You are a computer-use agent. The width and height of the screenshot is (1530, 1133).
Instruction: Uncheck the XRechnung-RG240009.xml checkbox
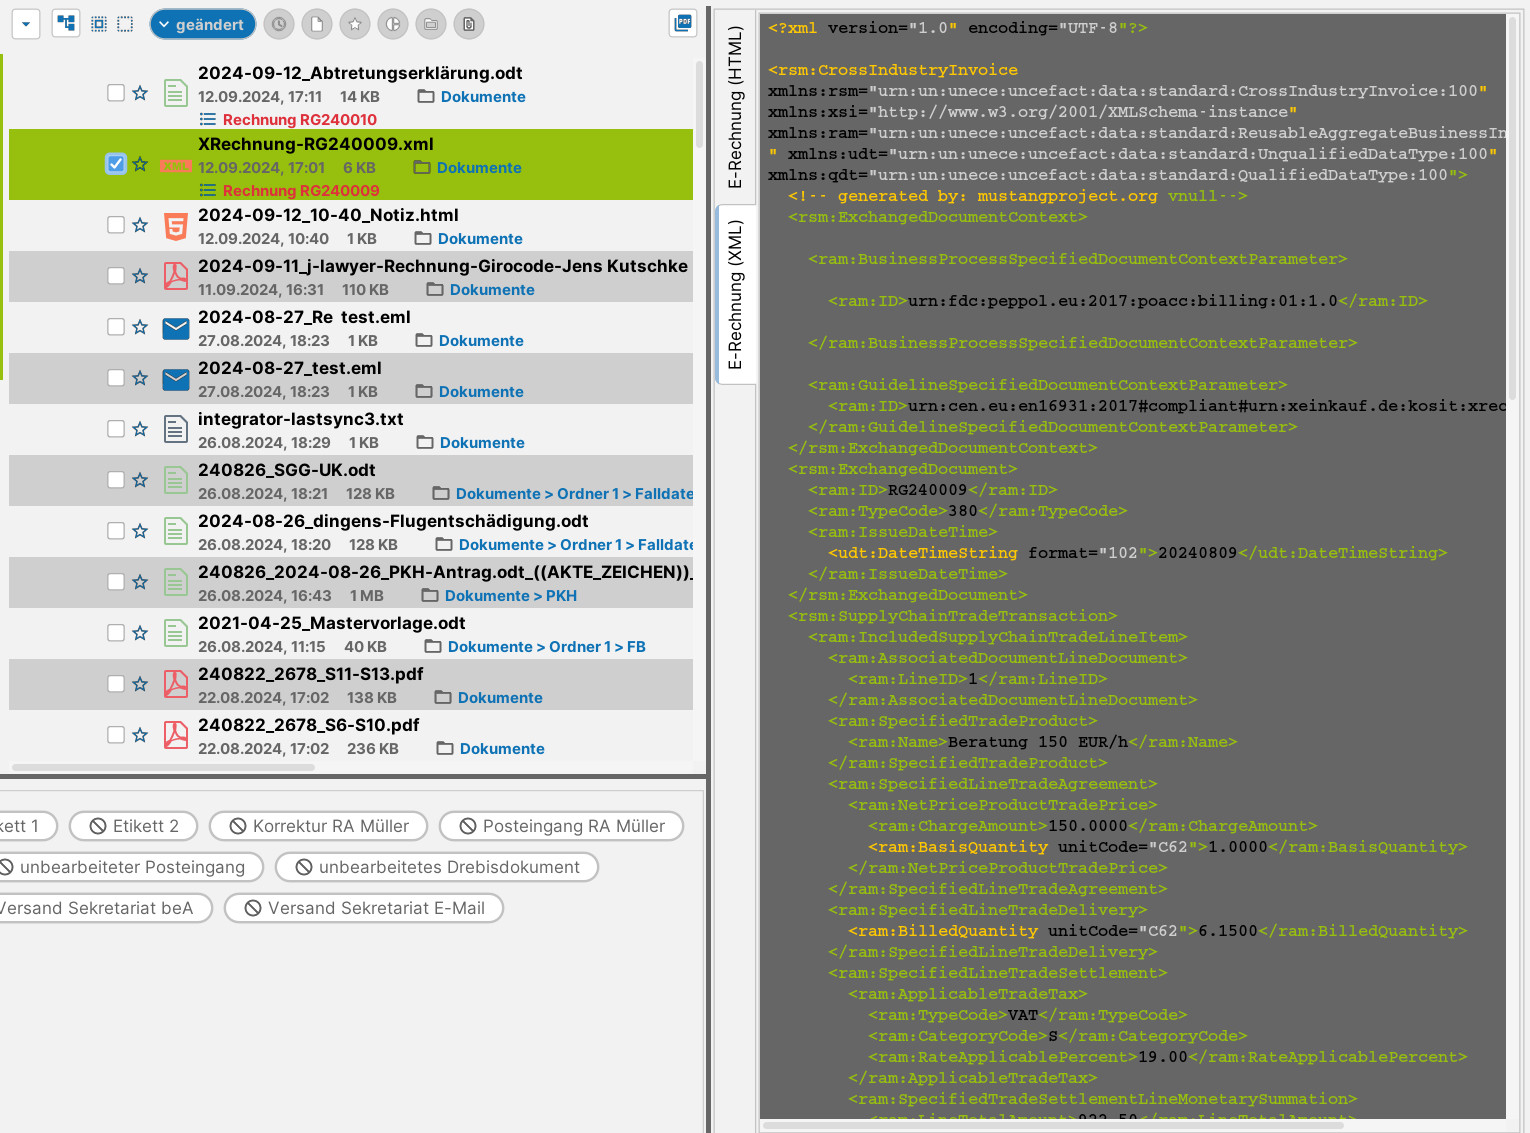(x=116, y=164)
